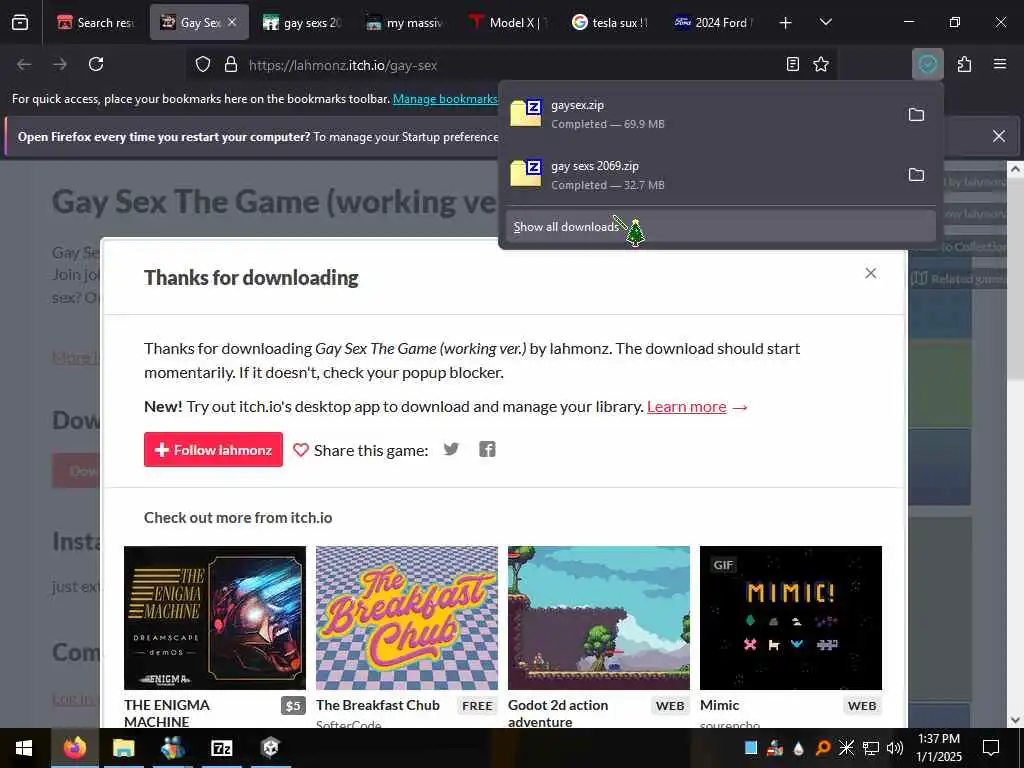Close the Thanks for downloading dialog
This screenshot has height=768, width=1024.
871,273
